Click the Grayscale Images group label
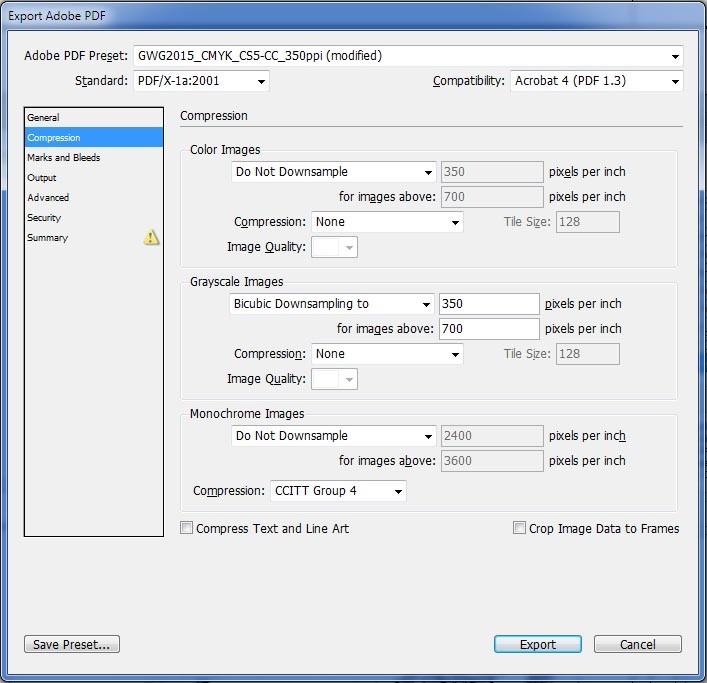Screen dimensions: 707x683 [236, 282]
